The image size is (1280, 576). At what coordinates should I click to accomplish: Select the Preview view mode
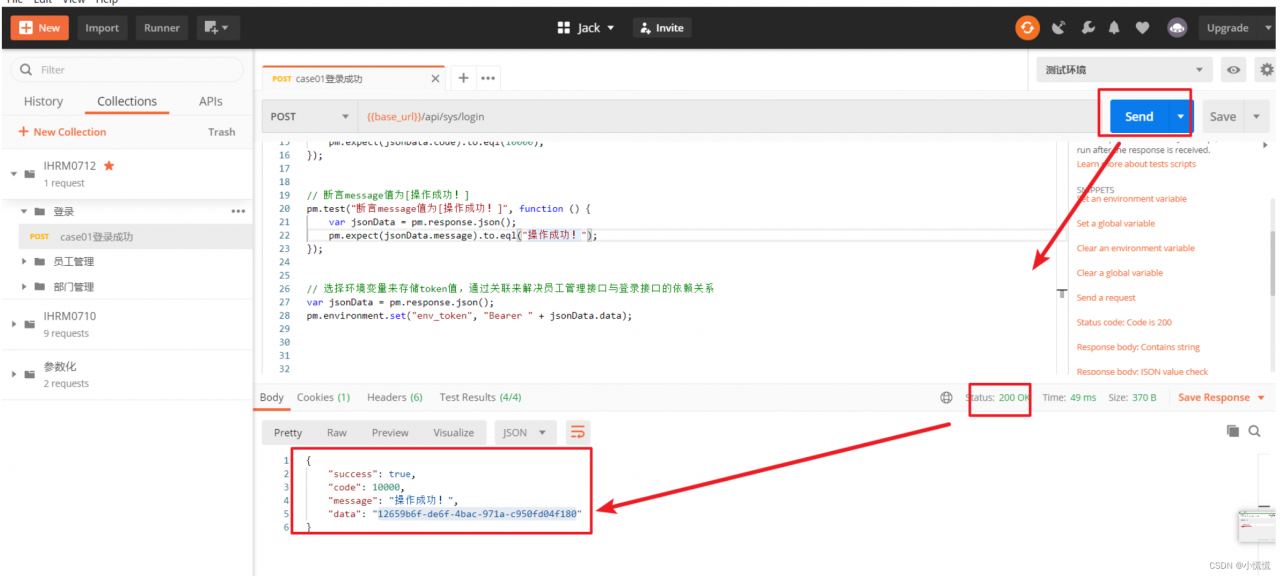[390, 433]
